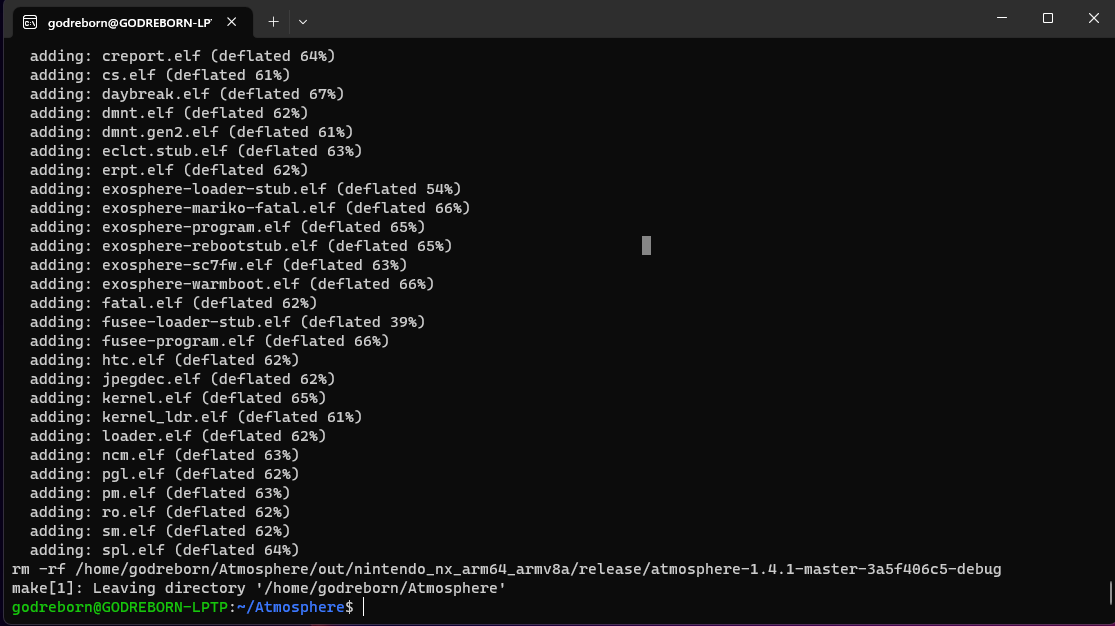Click the line 'adding: spl.elf (deflated 64%)'

(x=164, y=550)
